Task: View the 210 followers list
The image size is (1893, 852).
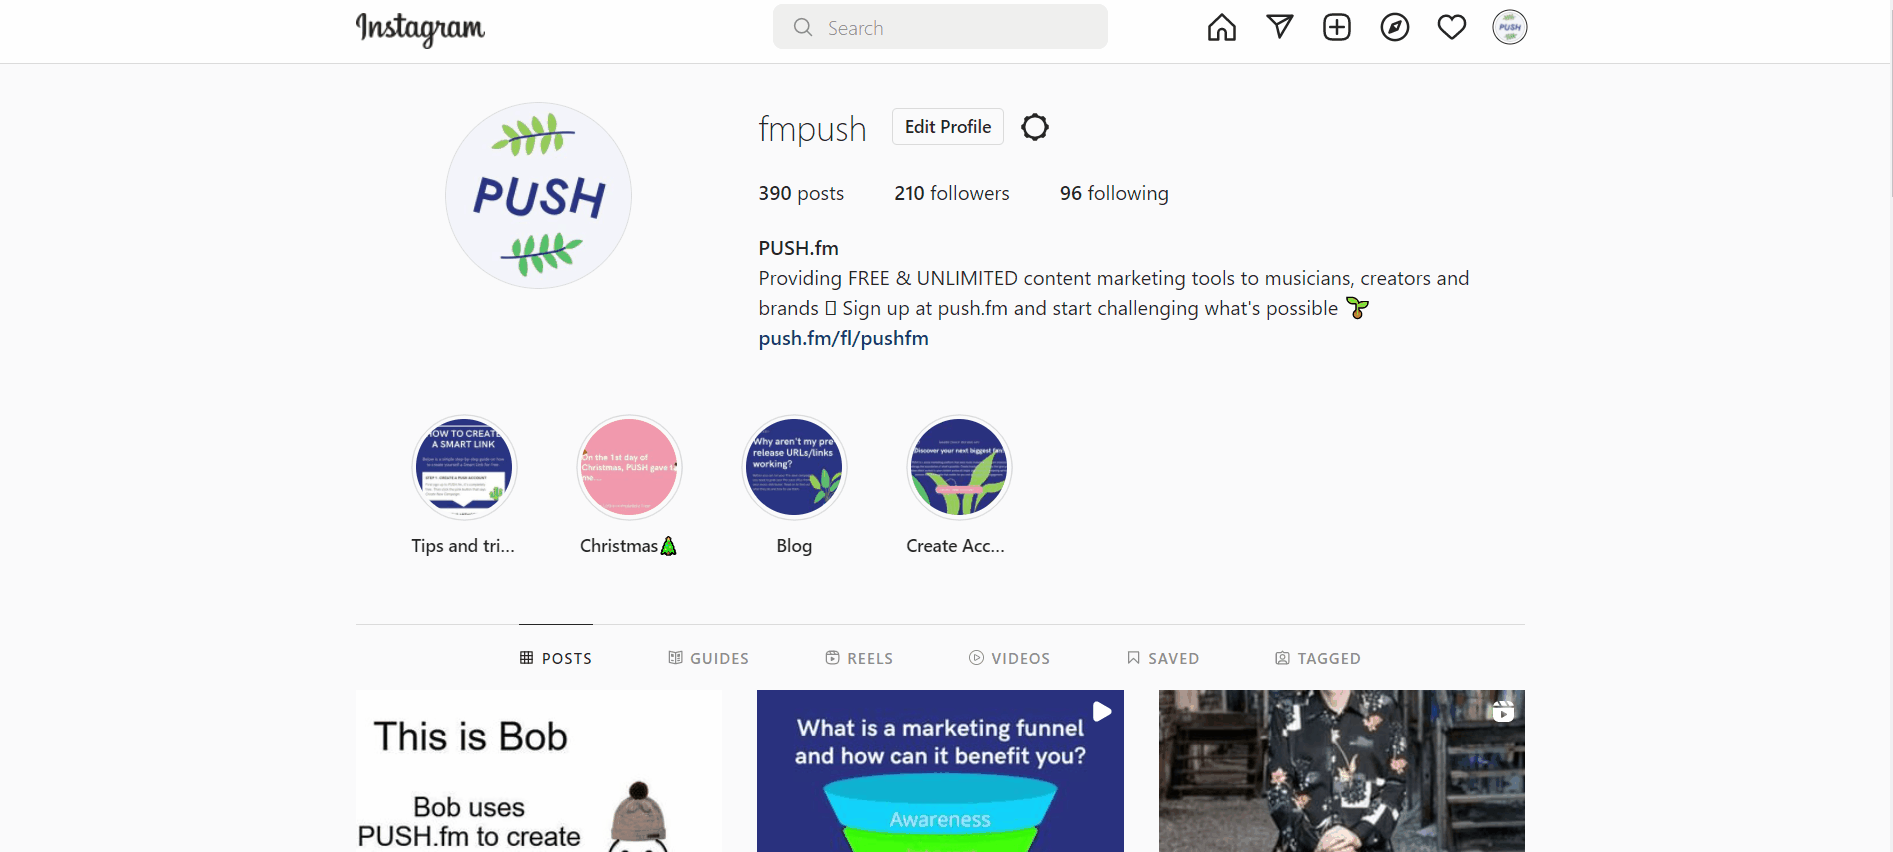Action: tap(951, 193)
